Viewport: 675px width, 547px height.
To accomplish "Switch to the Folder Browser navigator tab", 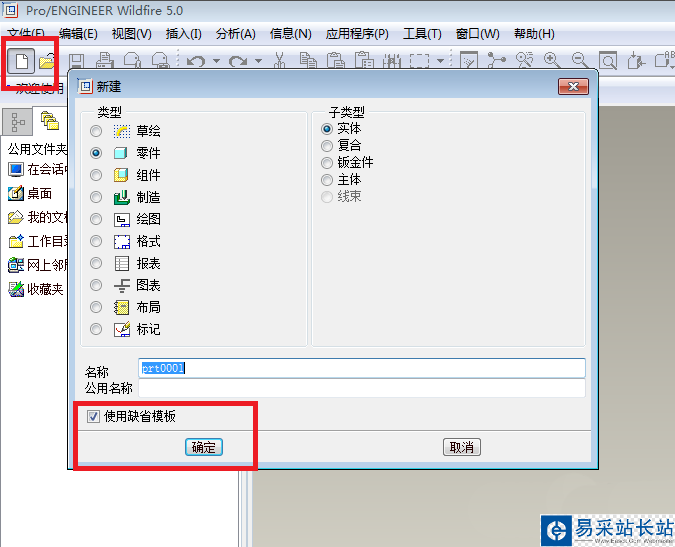I will [x=50, y=121].
